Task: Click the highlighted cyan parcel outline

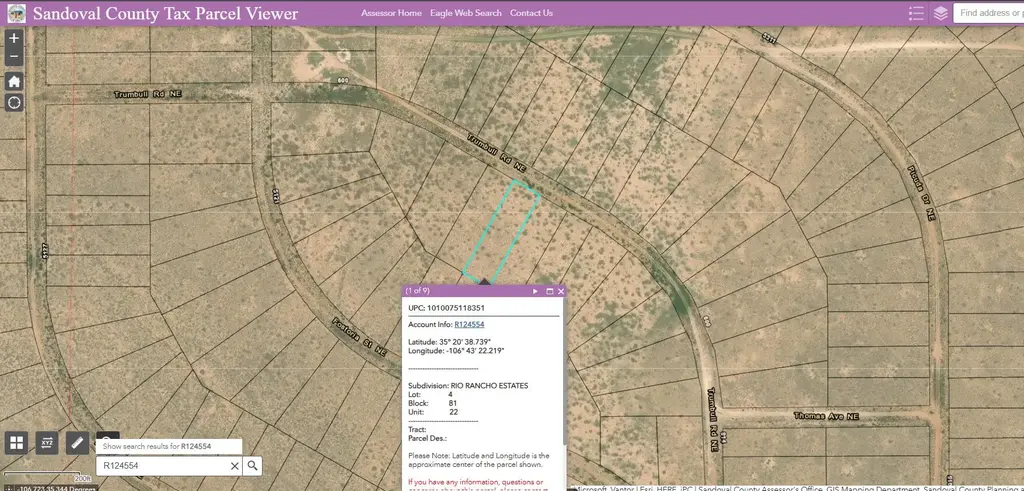Action: tap(502, 230)
